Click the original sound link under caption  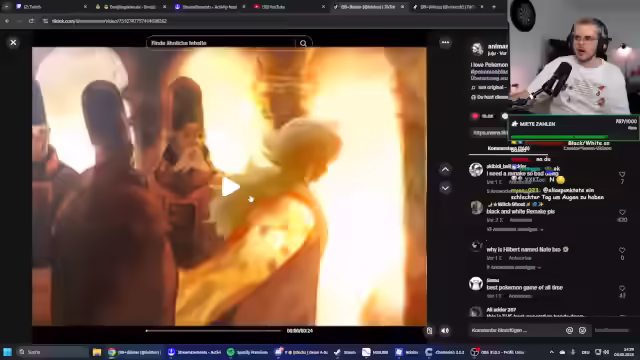489,87
